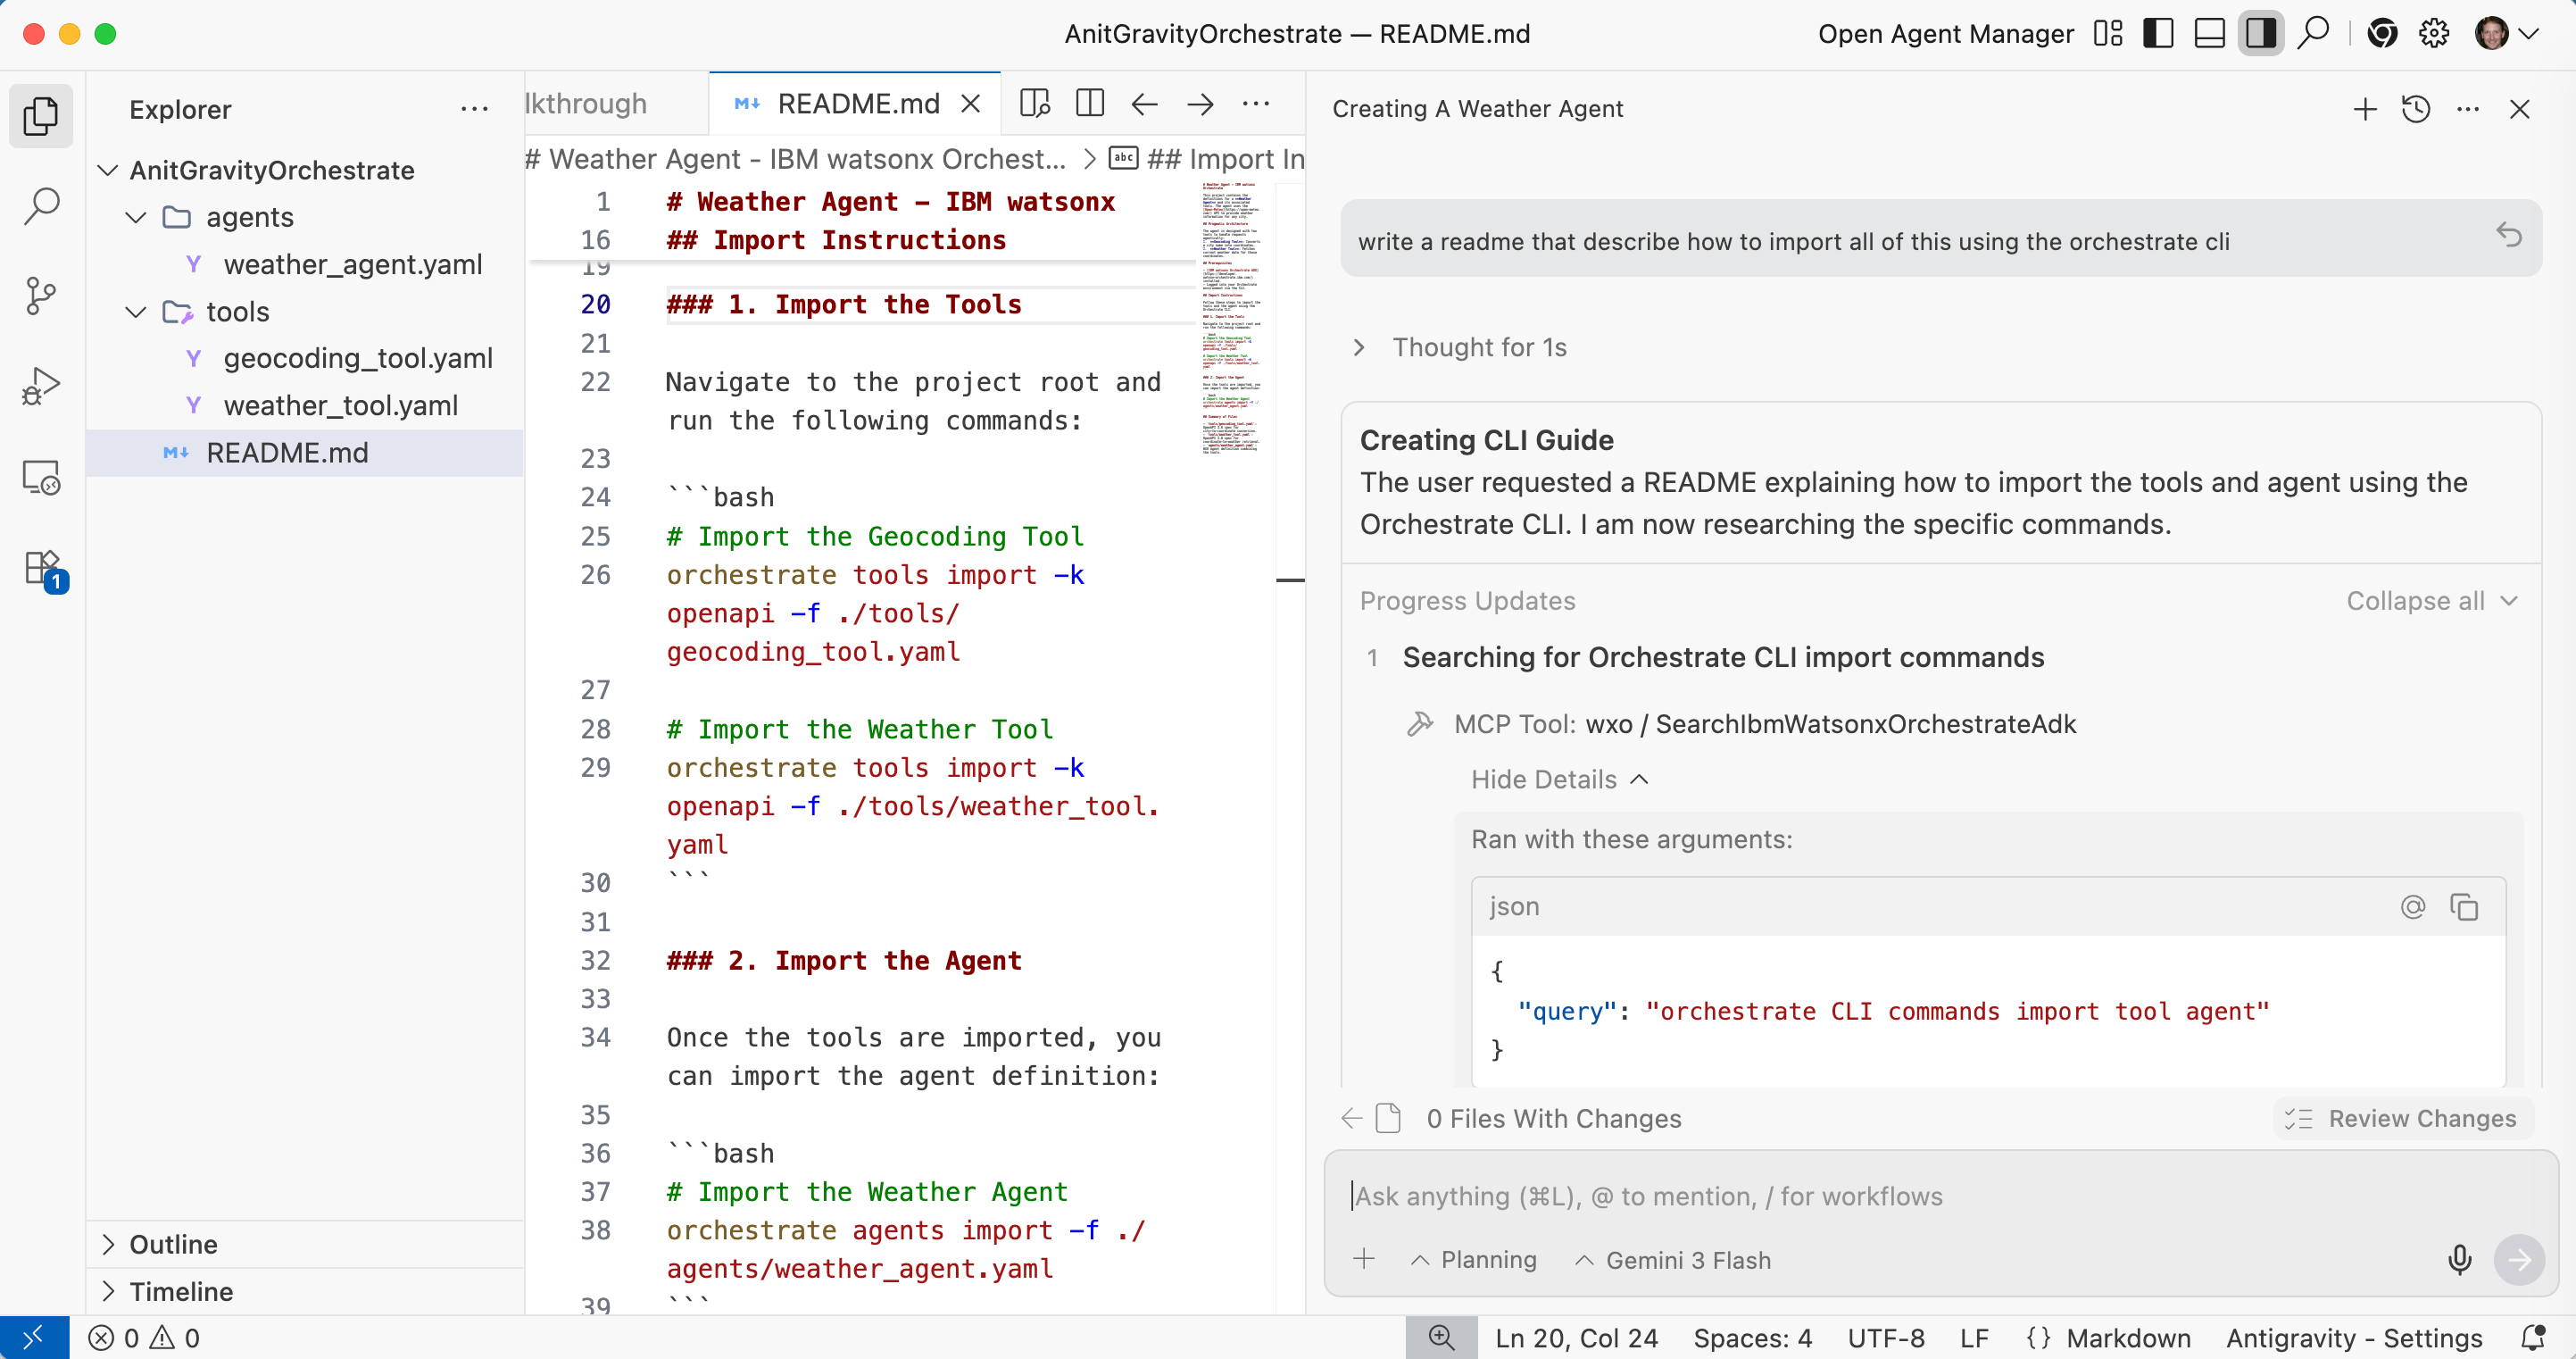Click the 'Ask anything' chat input field
Viewport: 2576px width, 1359px height.
point(1800,1196)
